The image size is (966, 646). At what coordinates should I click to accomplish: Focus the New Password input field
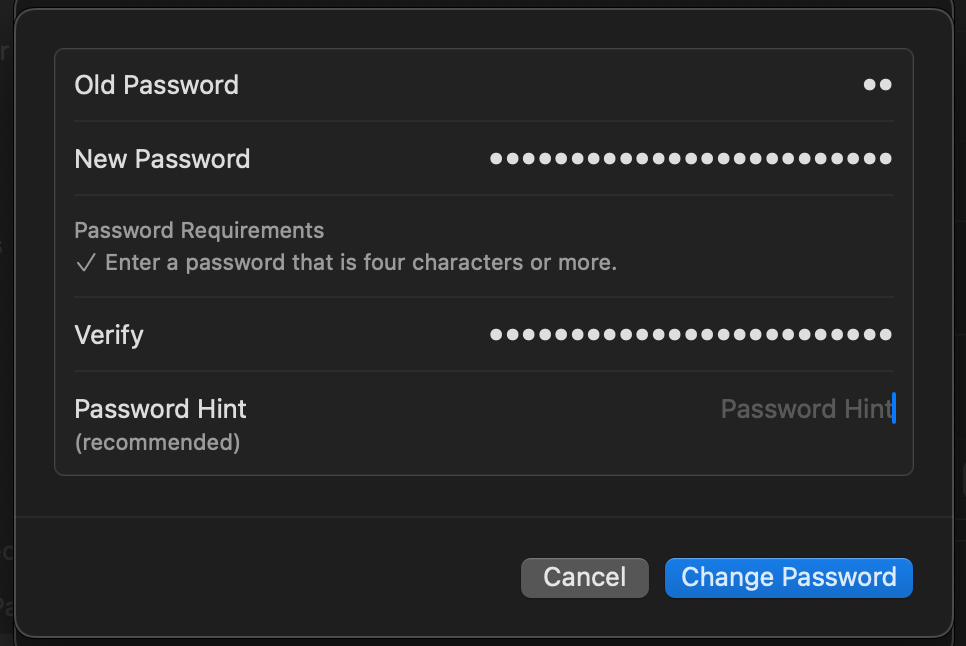[x=690, y=159]
